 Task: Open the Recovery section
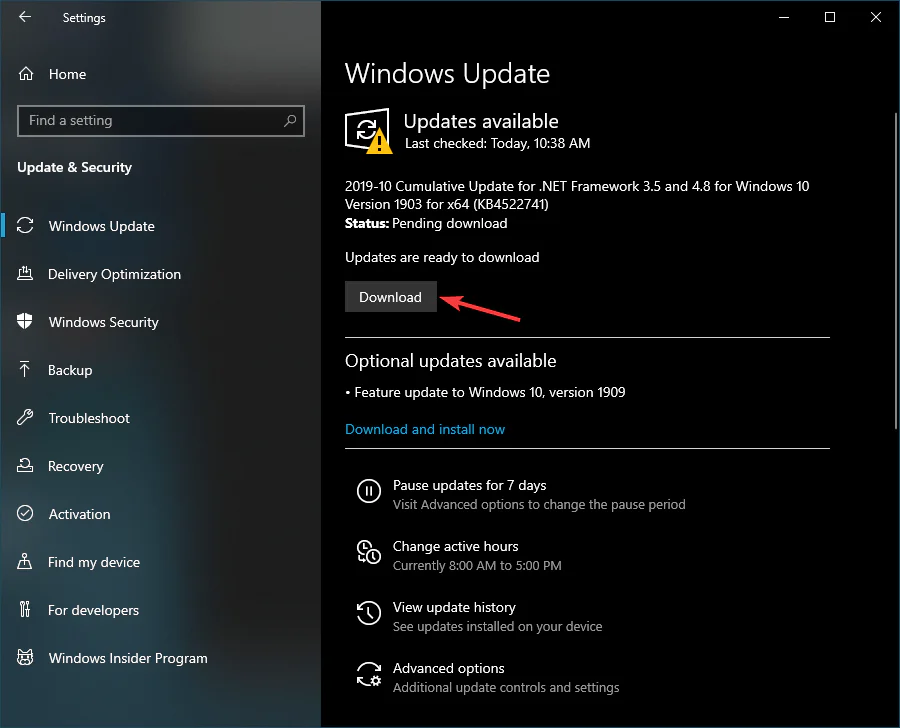76,466
